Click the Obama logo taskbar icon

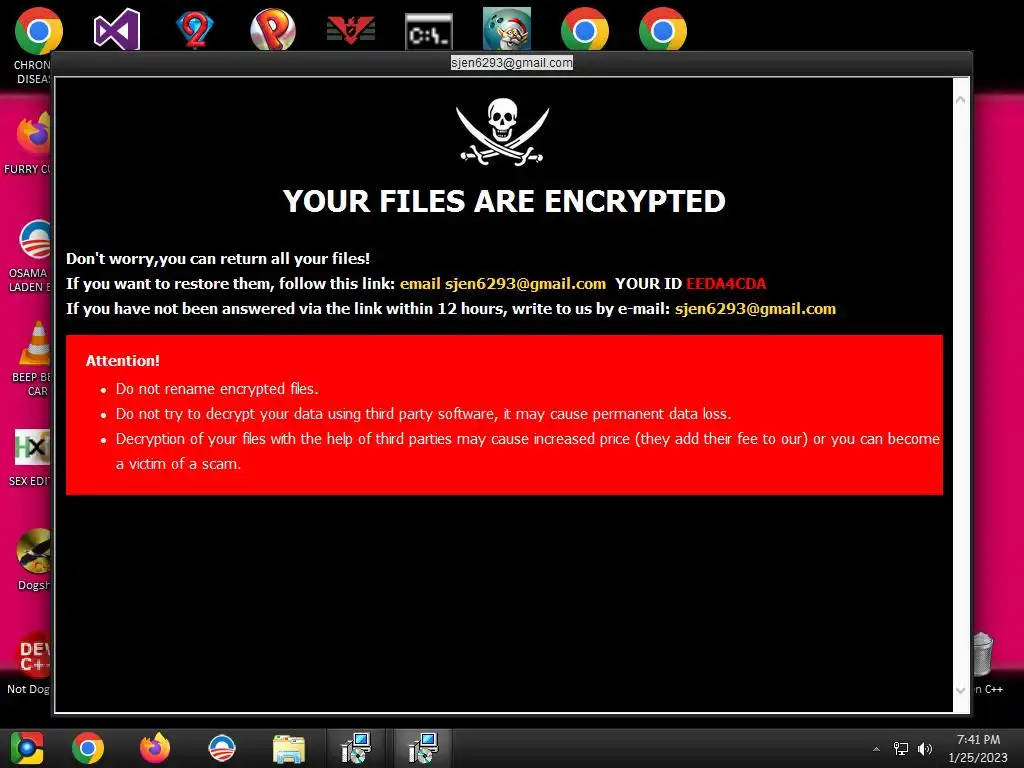click(222, 748)
